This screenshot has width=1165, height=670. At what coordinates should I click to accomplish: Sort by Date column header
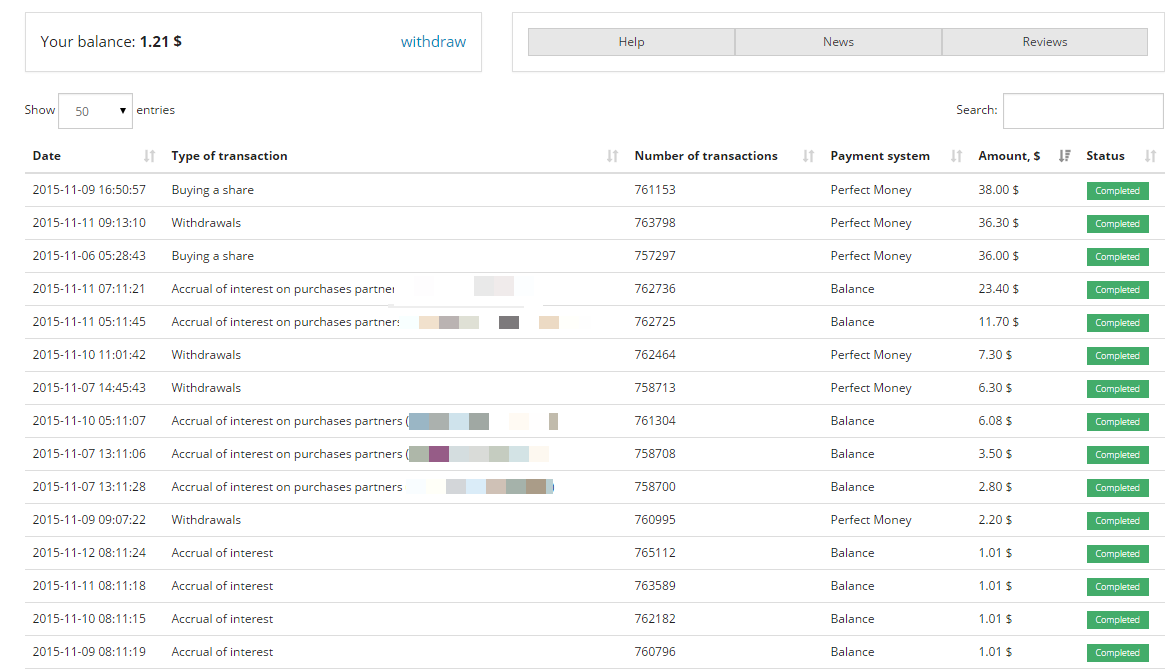pos(47,156)
